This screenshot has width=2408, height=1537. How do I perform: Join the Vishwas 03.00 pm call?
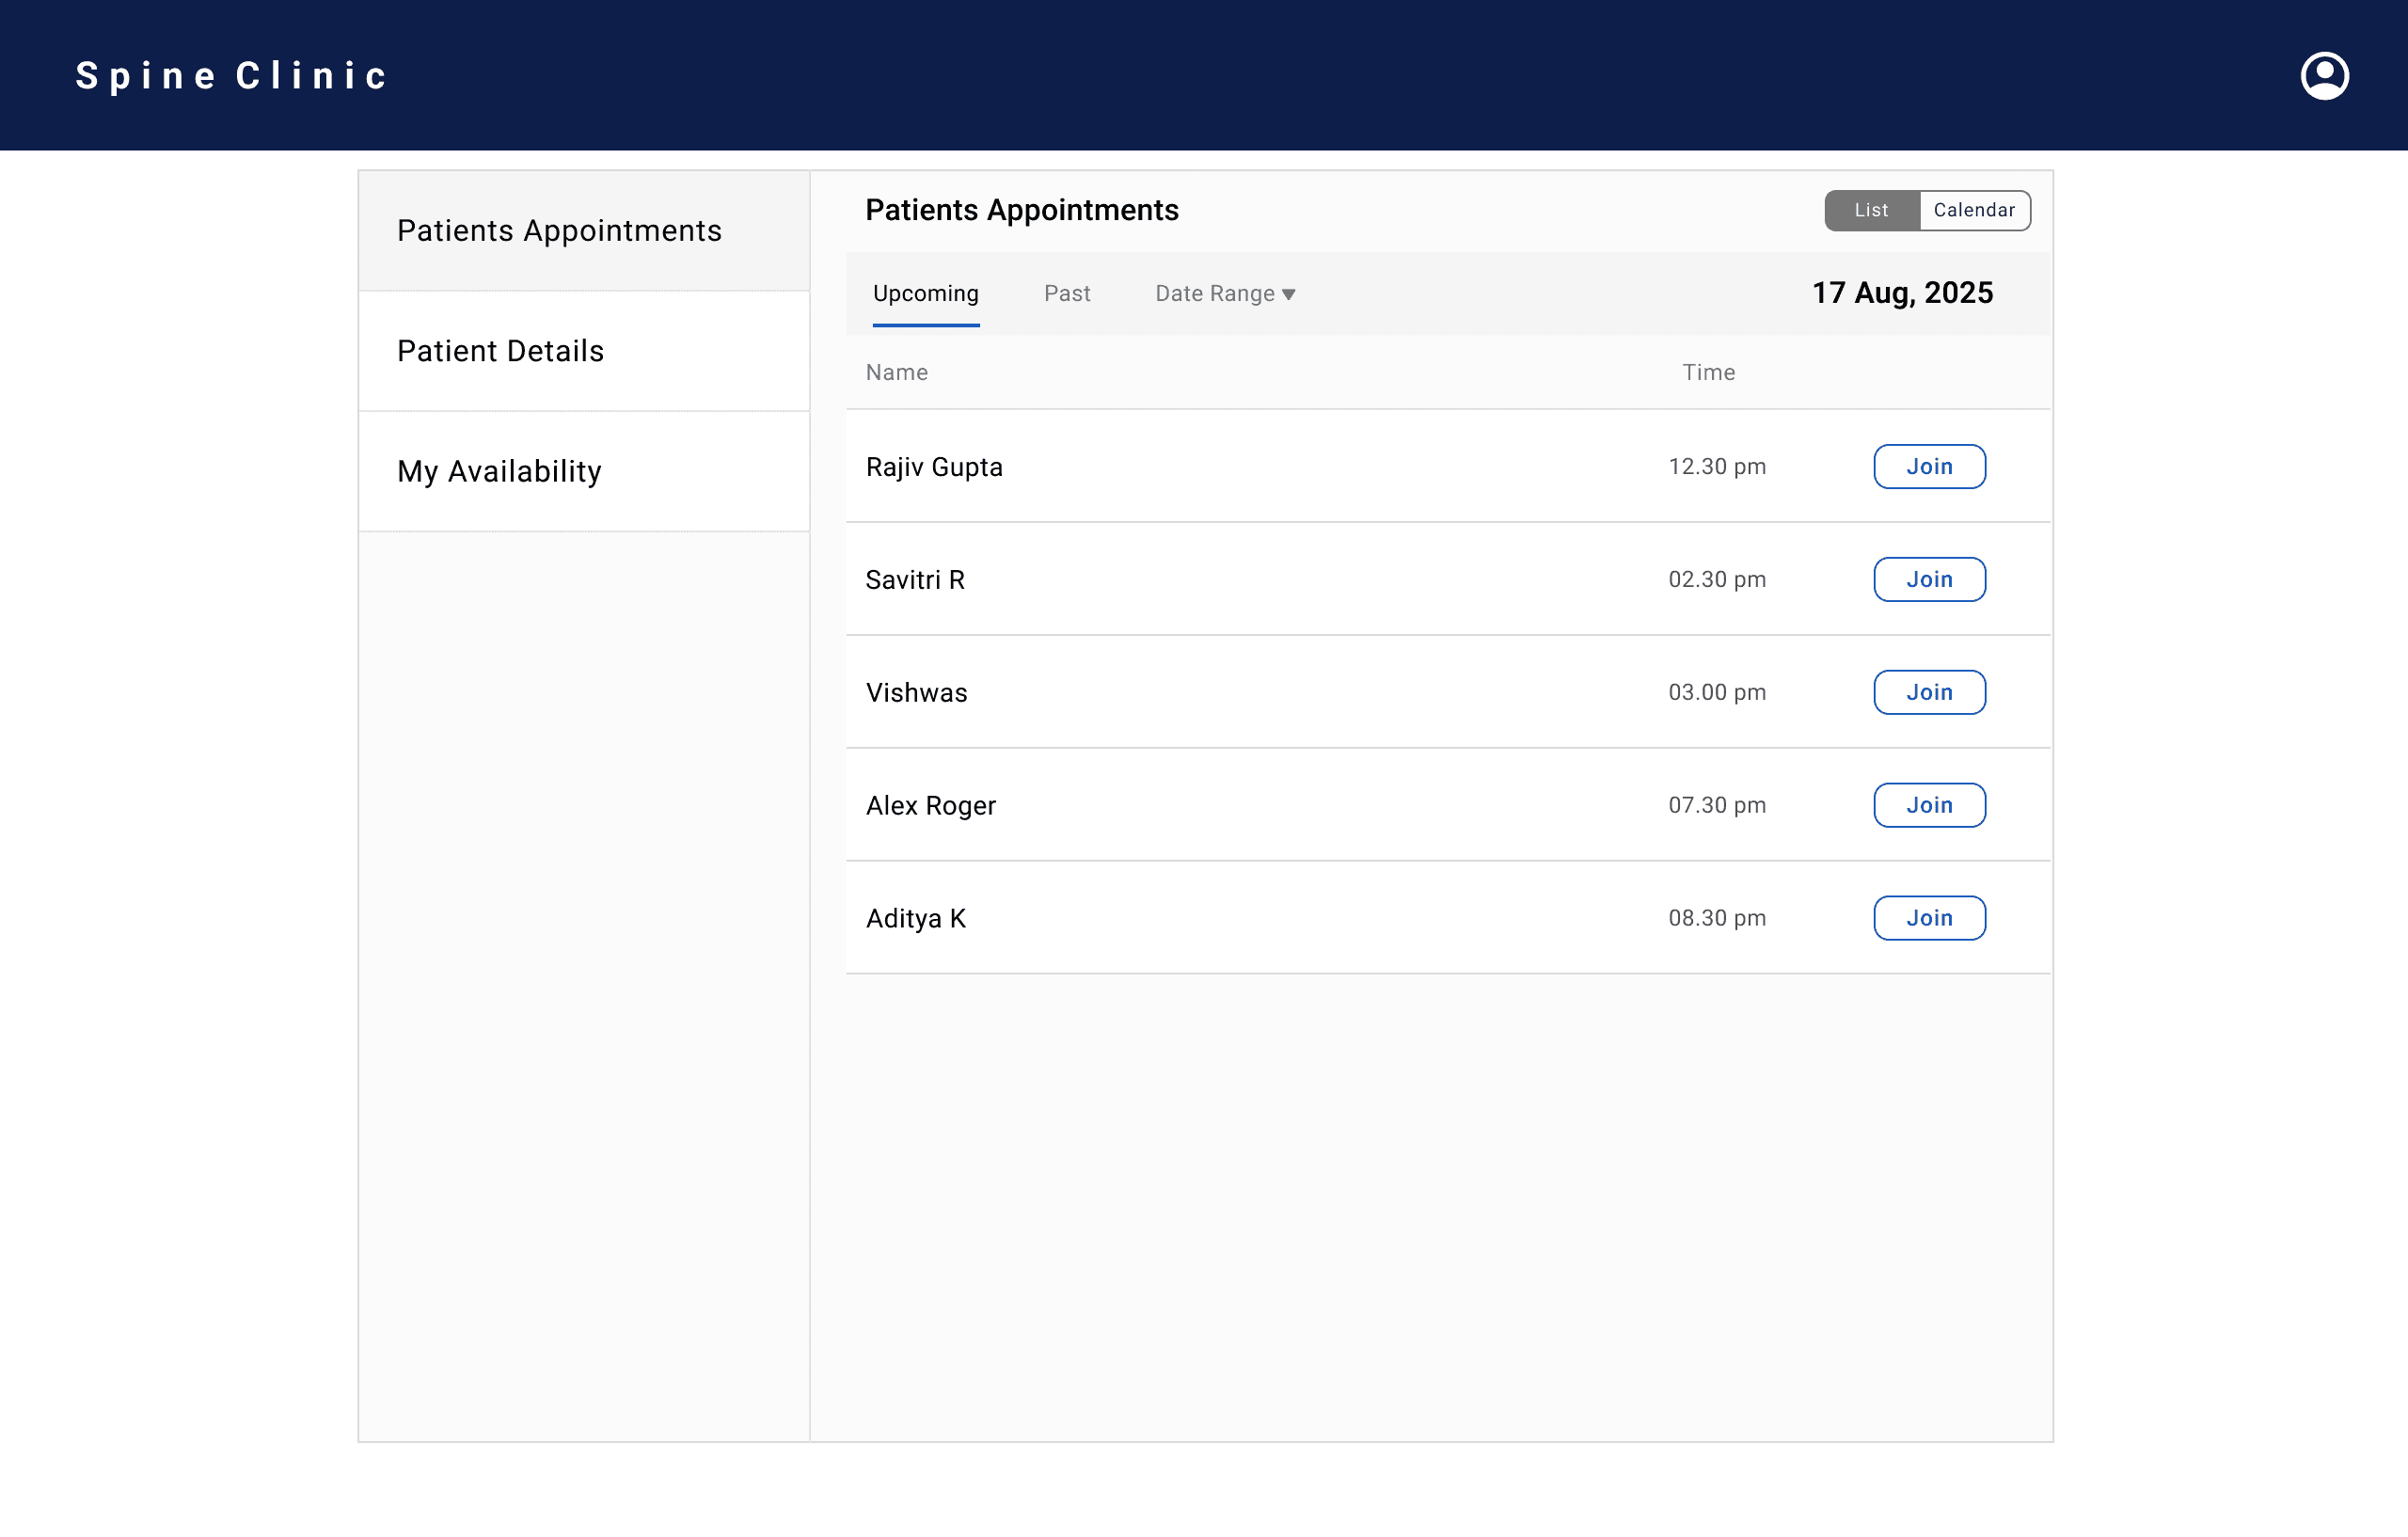(x=1928, y=693)
